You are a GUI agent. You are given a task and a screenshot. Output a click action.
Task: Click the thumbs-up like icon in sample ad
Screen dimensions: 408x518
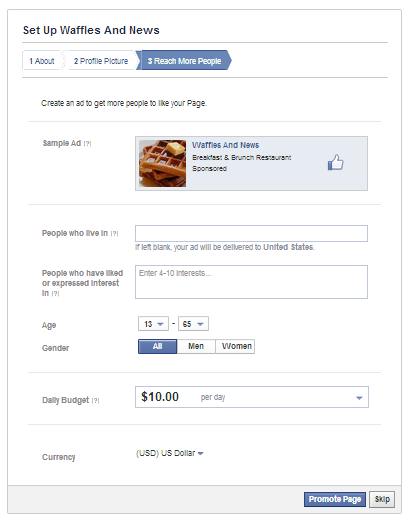[x=336, y=163]
